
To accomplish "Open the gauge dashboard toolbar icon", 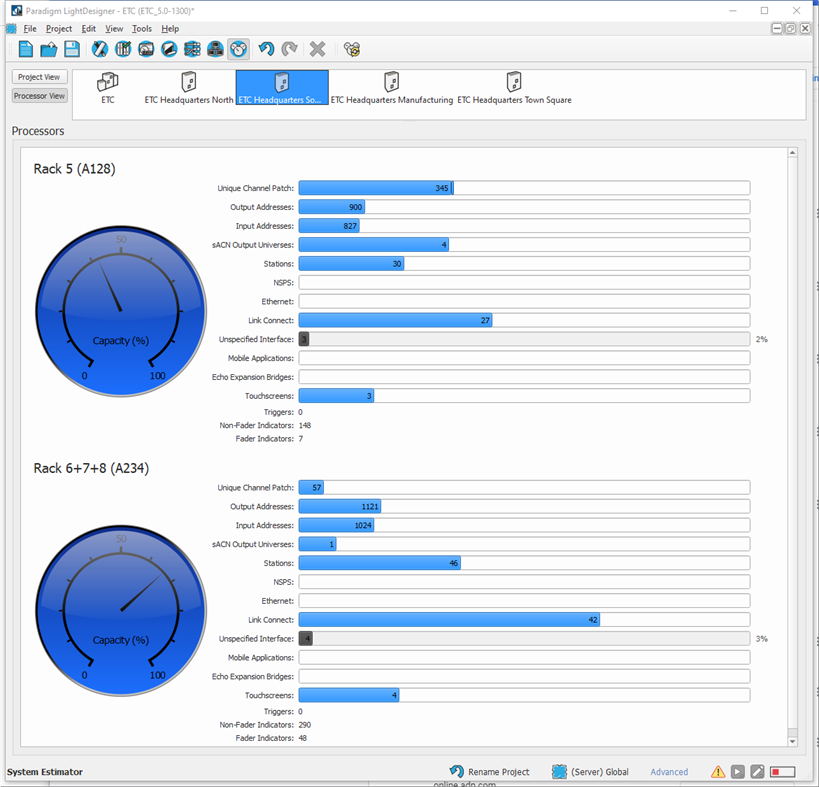I will click(144, 48).
